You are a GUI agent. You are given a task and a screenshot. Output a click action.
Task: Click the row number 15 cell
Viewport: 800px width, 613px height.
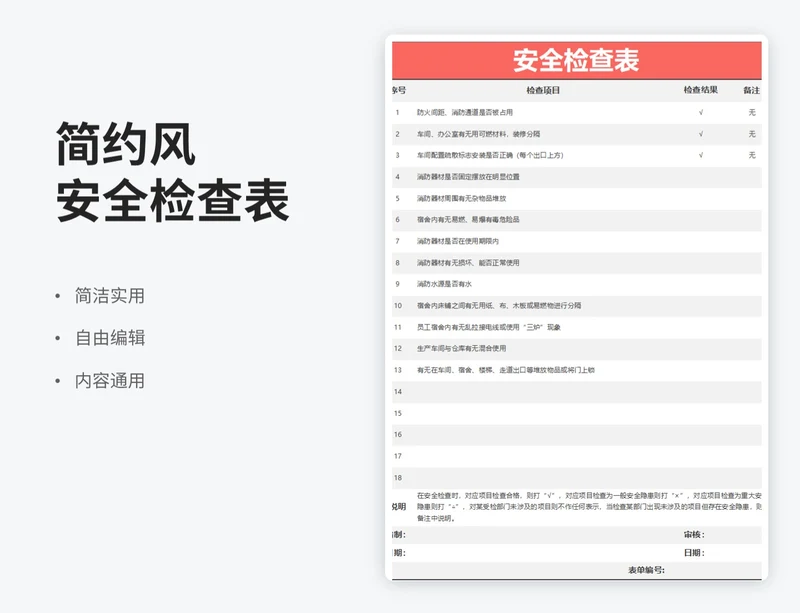point(398,413)
